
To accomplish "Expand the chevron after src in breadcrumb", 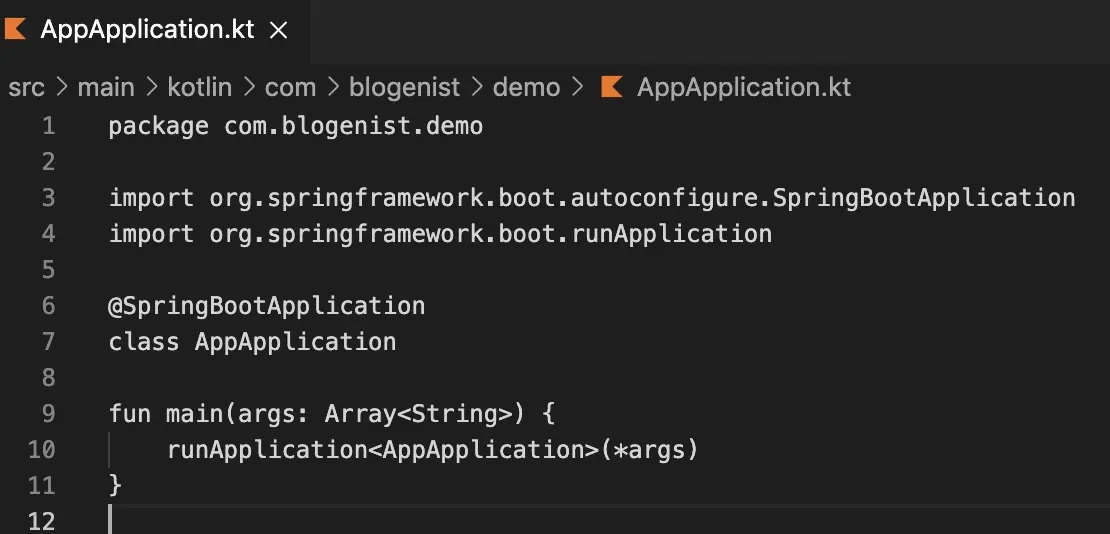I will [62, 87].
